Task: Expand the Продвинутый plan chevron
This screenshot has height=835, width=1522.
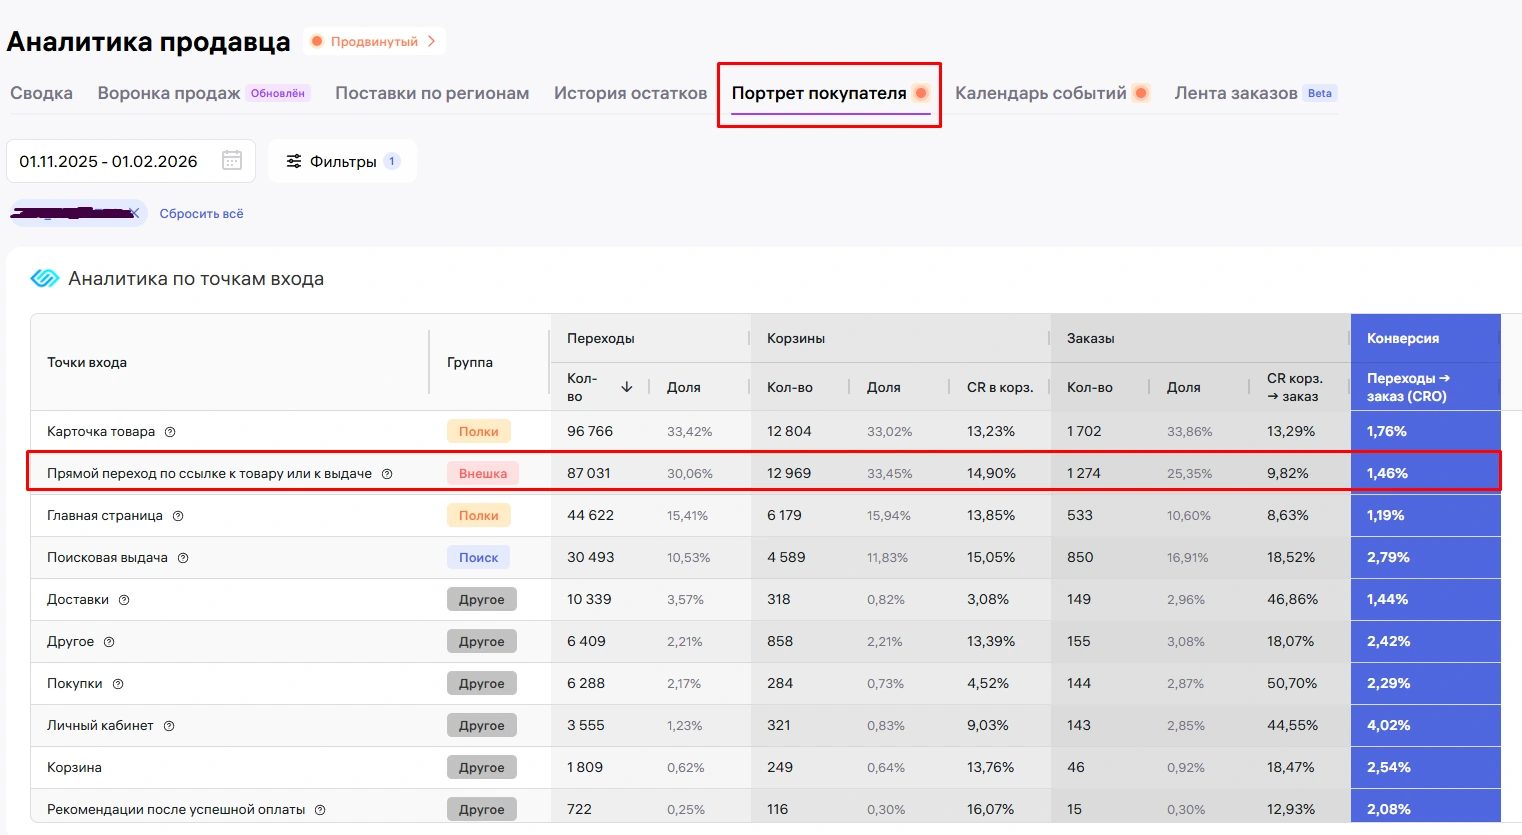Action: pyautogui.click(x=431, y=41)
